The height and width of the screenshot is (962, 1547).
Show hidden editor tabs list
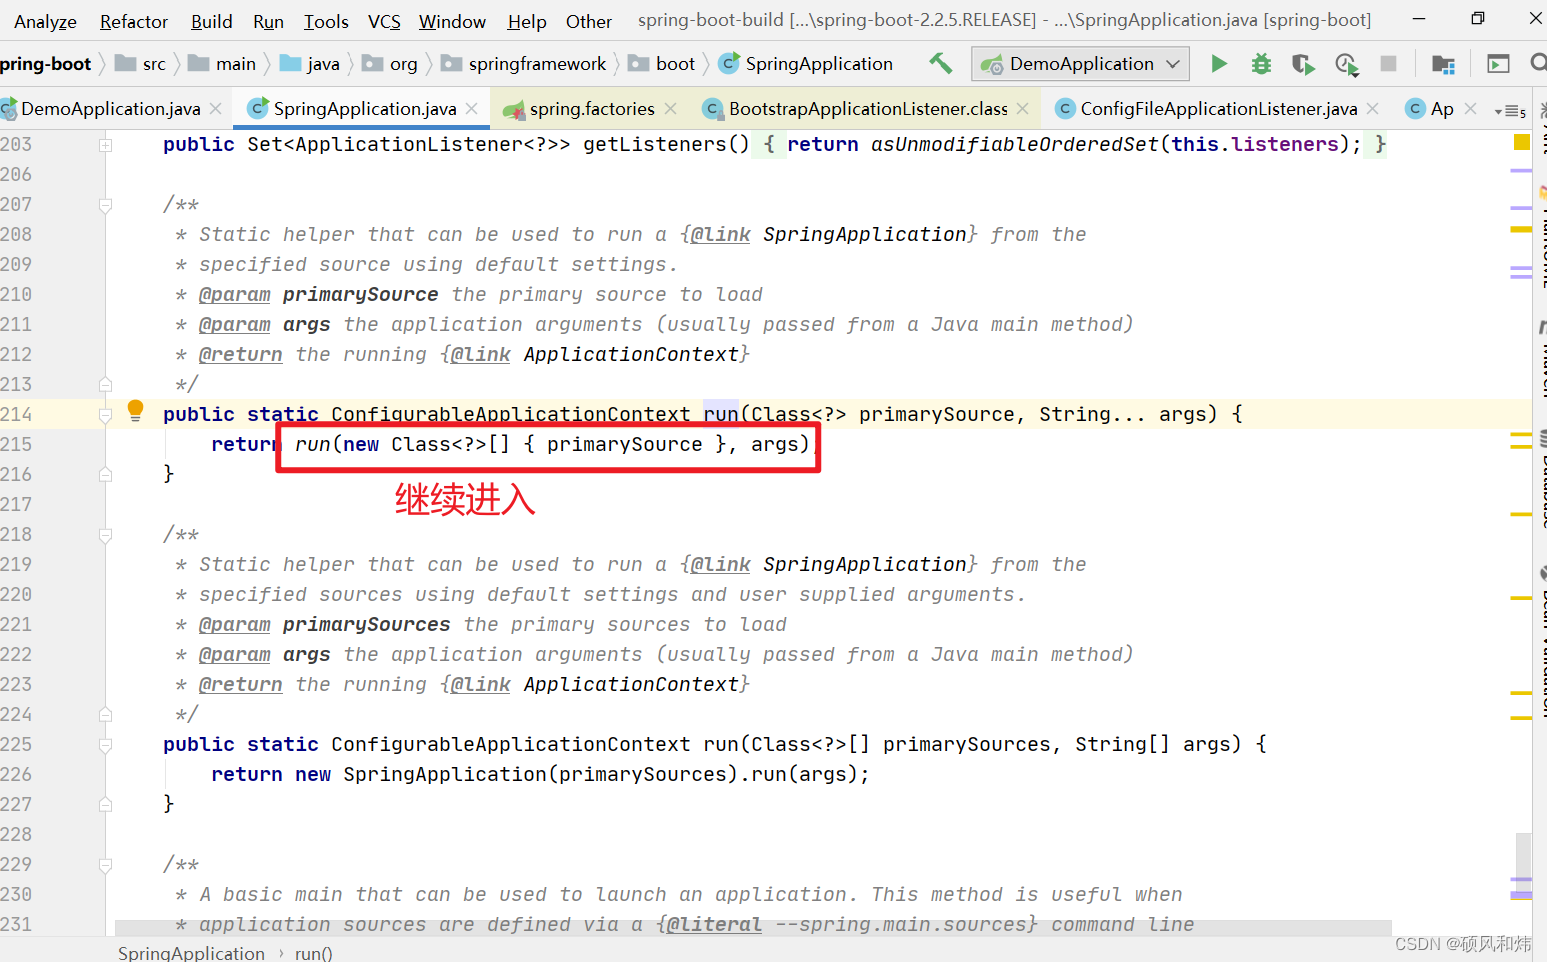(1510, 110)
